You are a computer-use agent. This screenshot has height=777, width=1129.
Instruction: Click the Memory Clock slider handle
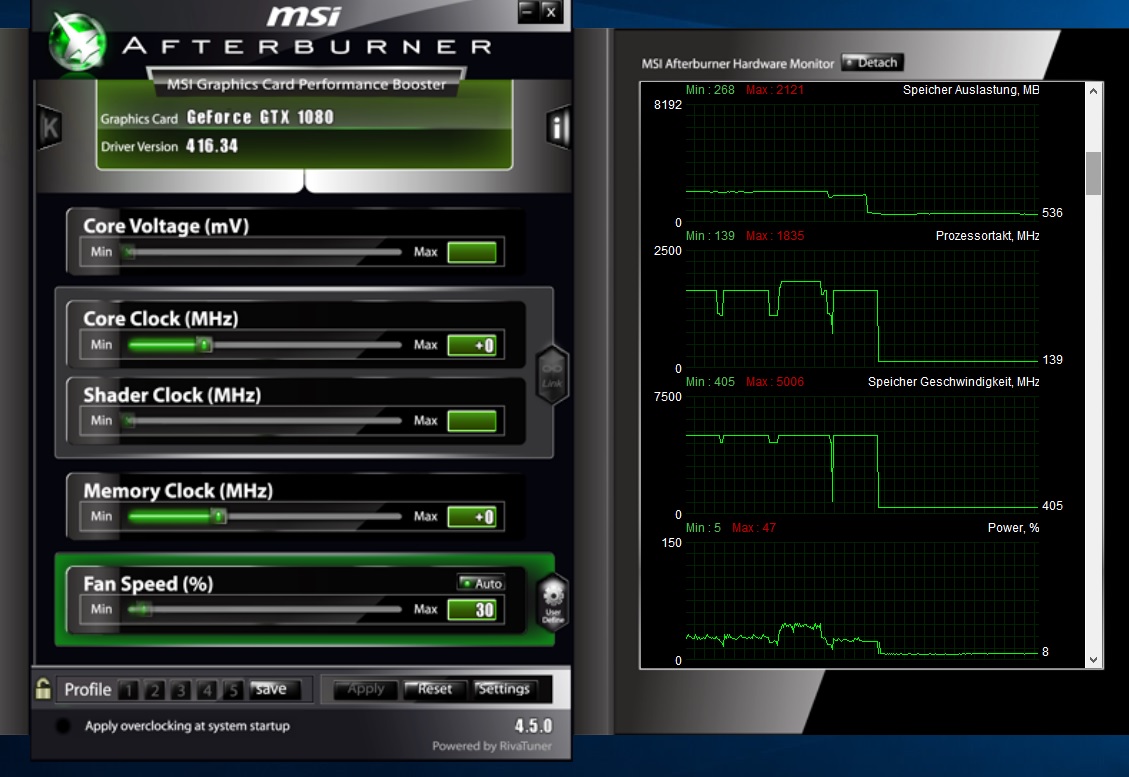click(220, 516)
